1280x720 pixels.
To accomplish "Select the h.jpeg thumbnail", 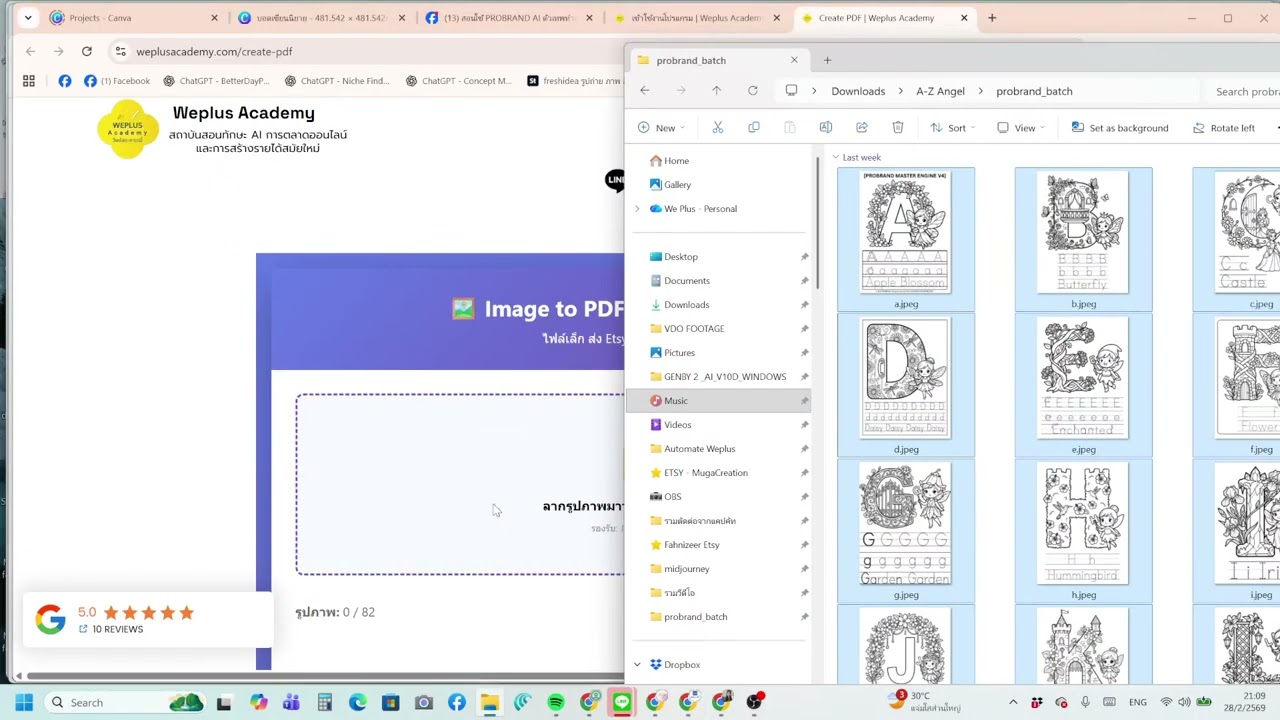I will [1084, 531].
